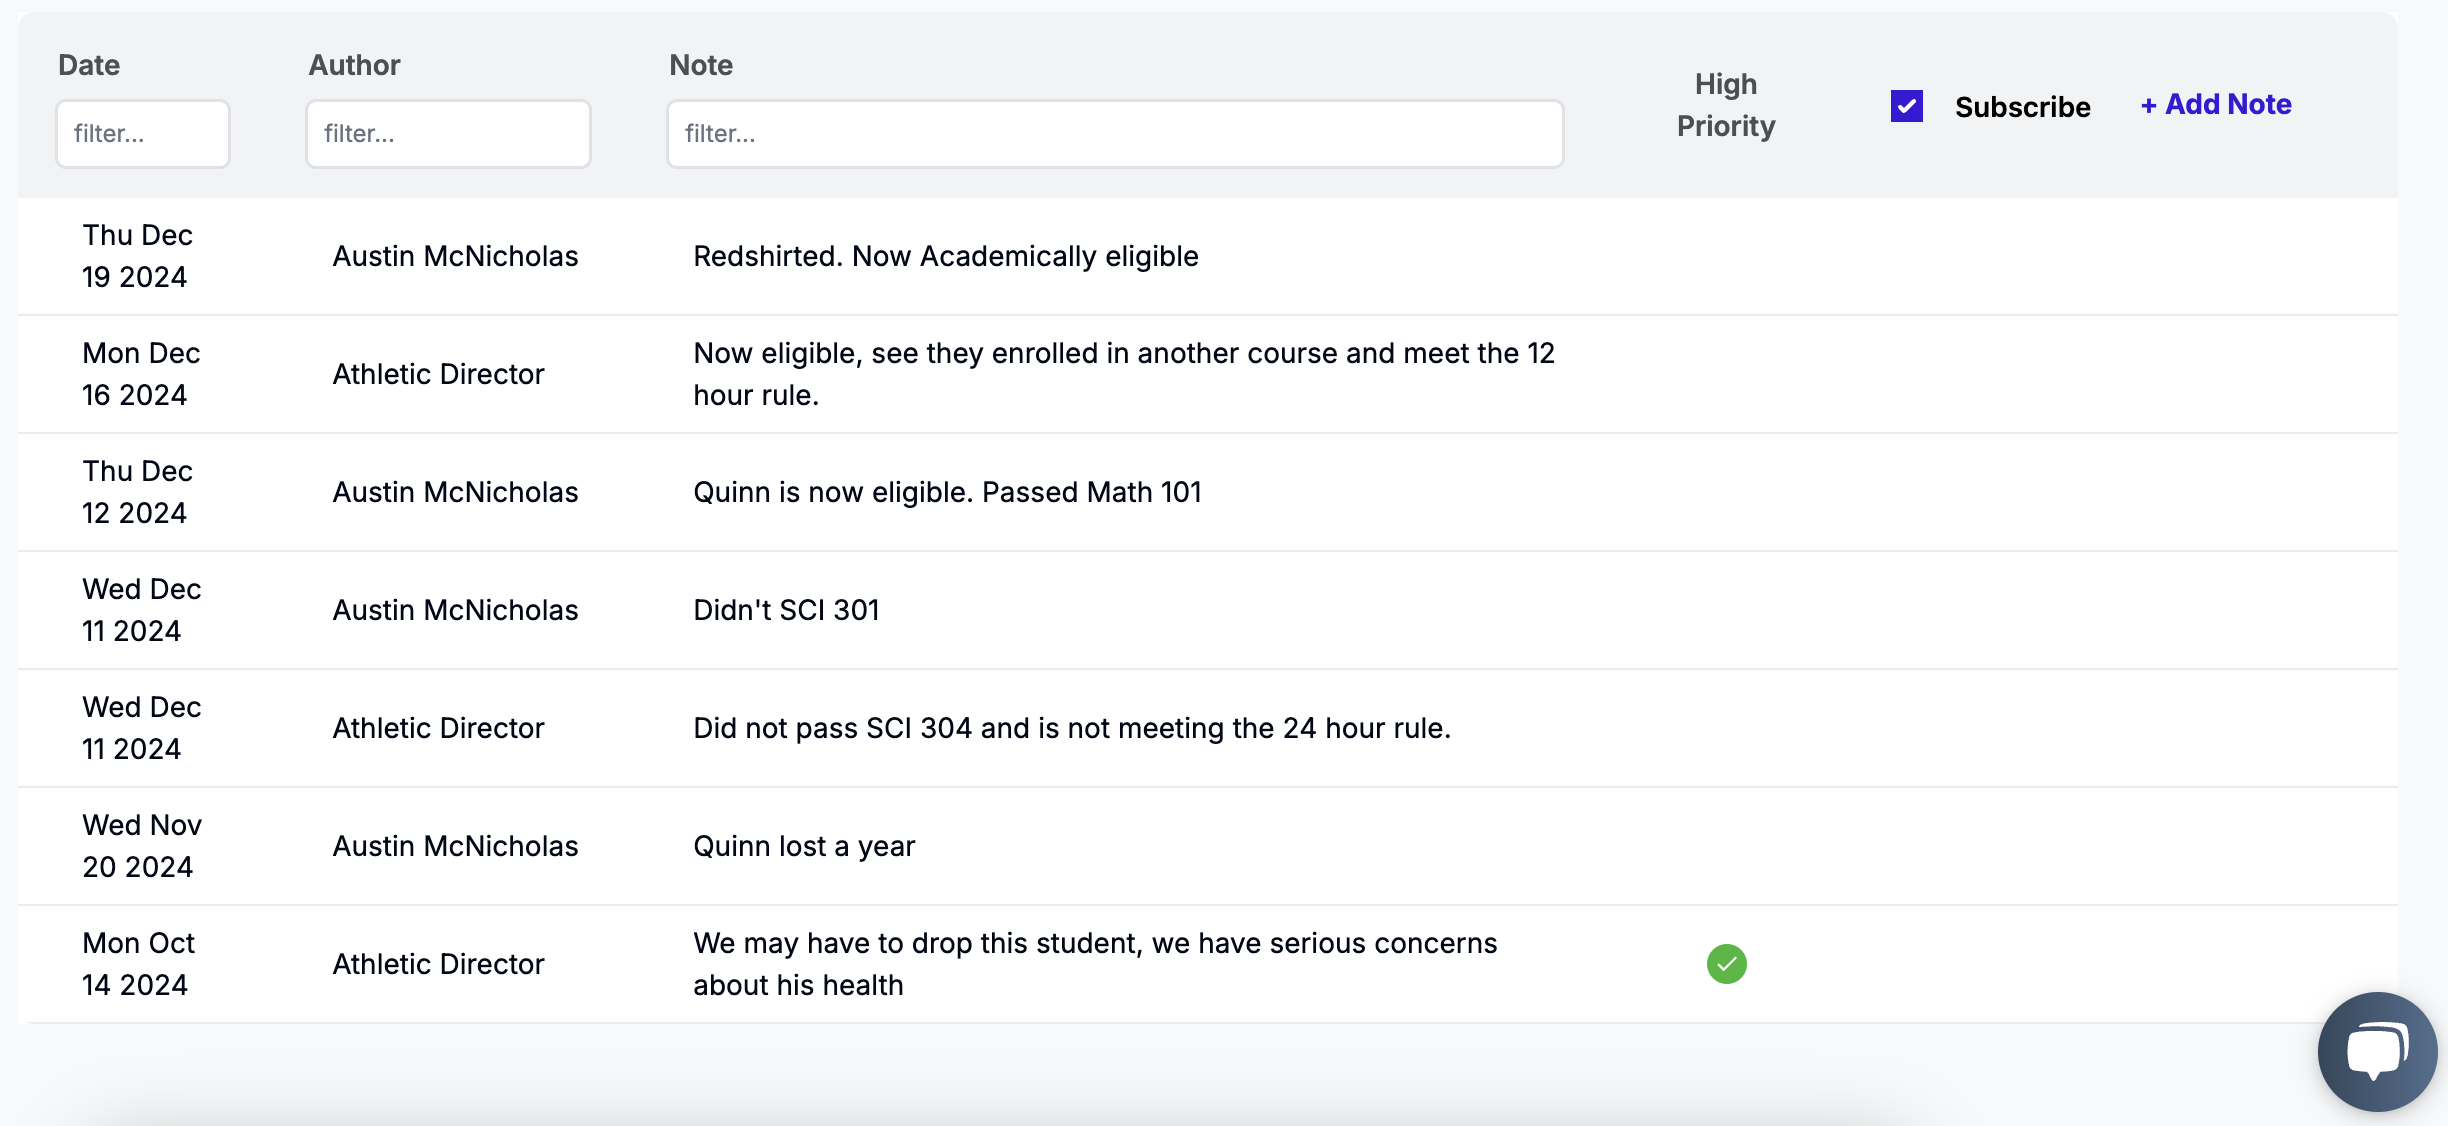
Task: Select the Quinn lost a year note
Action: click(x=804, y=847)
